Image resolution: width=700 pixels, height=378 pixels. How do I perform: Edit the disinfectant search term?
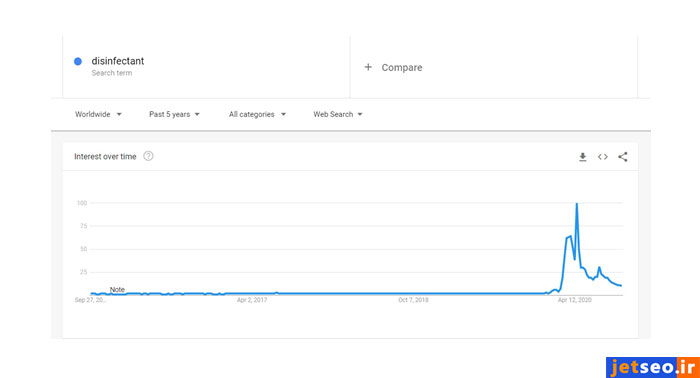click(118, 61)
